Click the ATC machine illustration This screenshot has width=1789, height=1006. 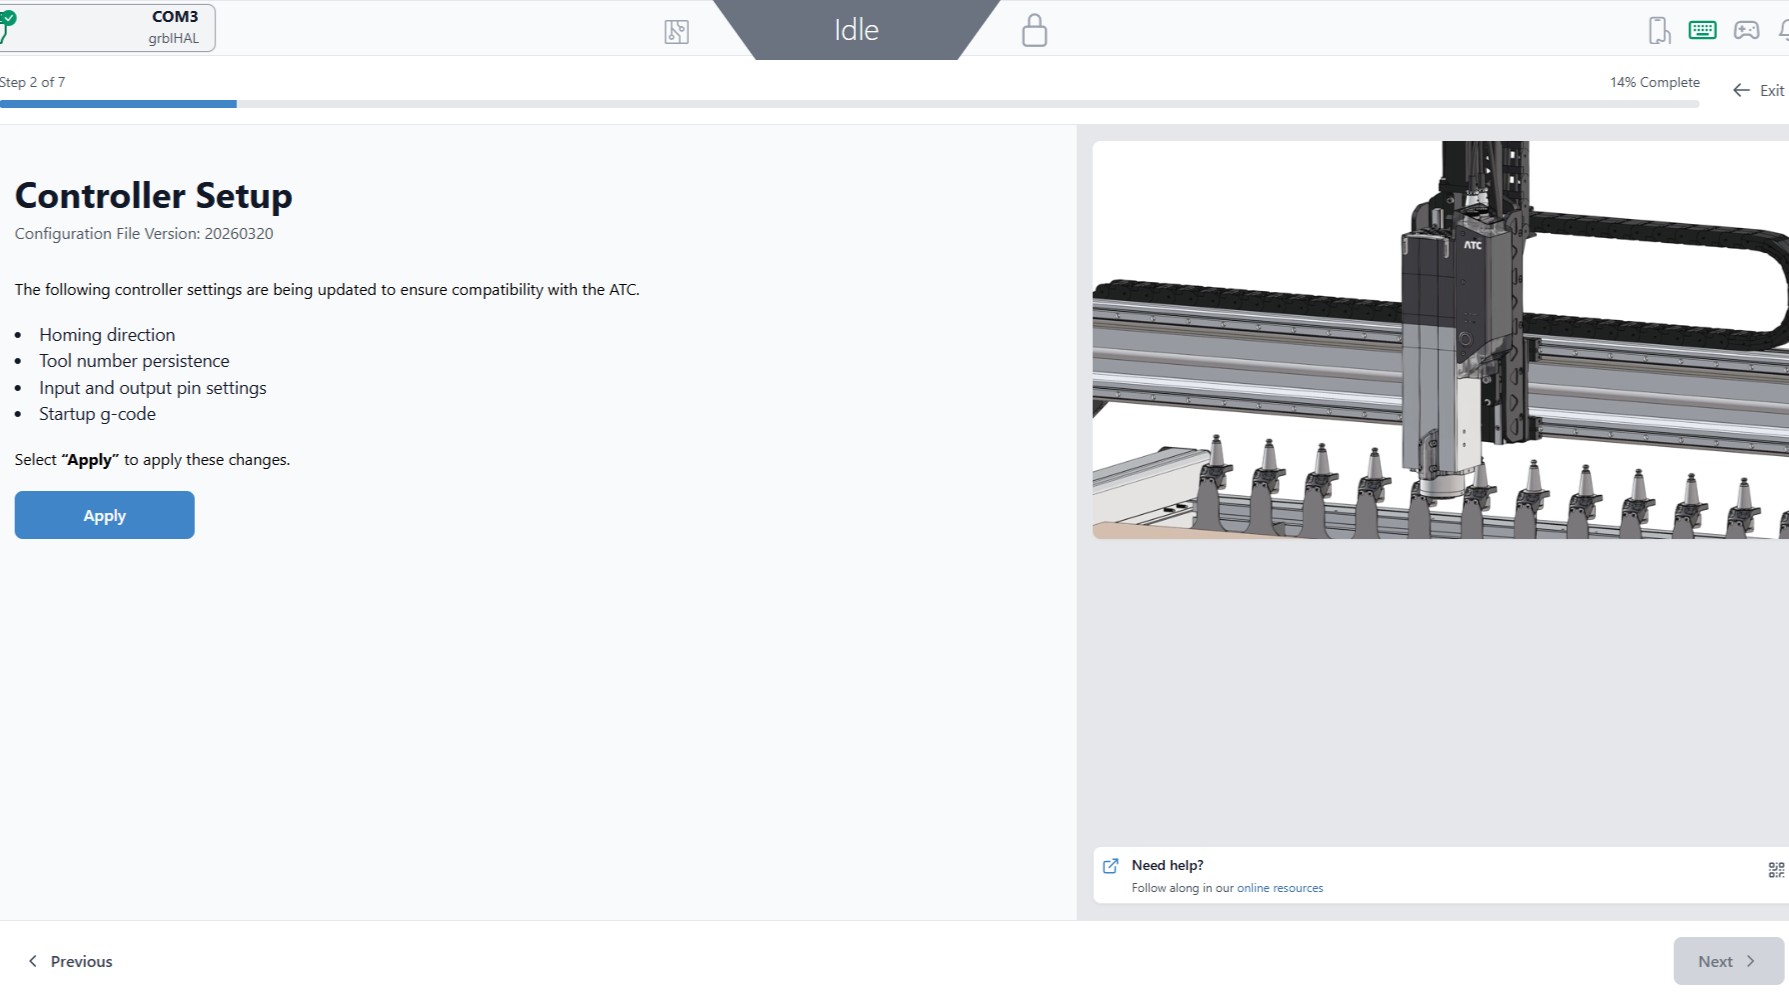[1439, 340]
